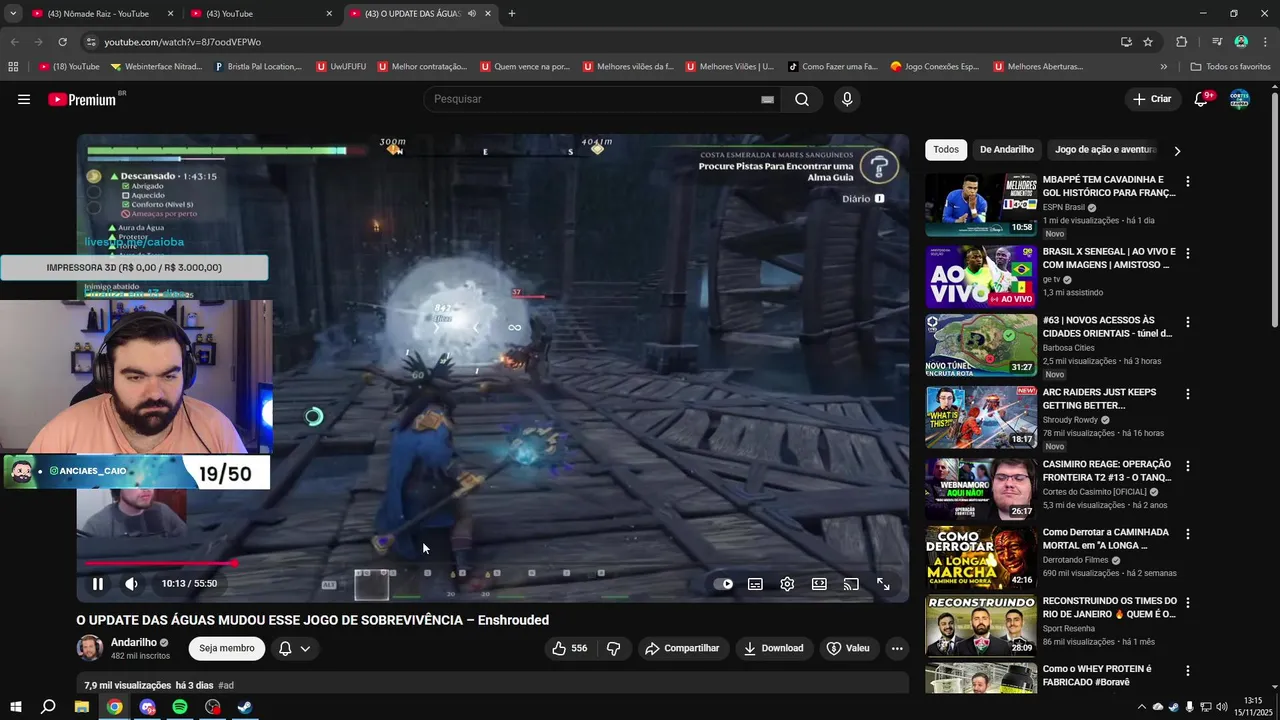This screenshot has height=720, width=1280.
Task: Submit search with magnifier button
Action: [802, 99]
